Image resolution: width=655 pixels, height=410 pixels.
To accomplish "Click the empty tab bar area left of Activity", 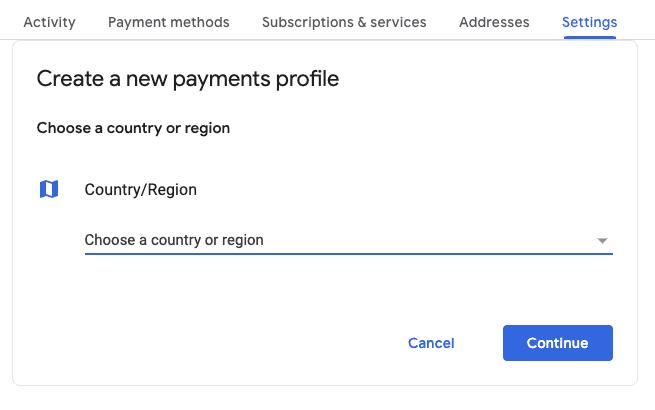I will [8, 22].
